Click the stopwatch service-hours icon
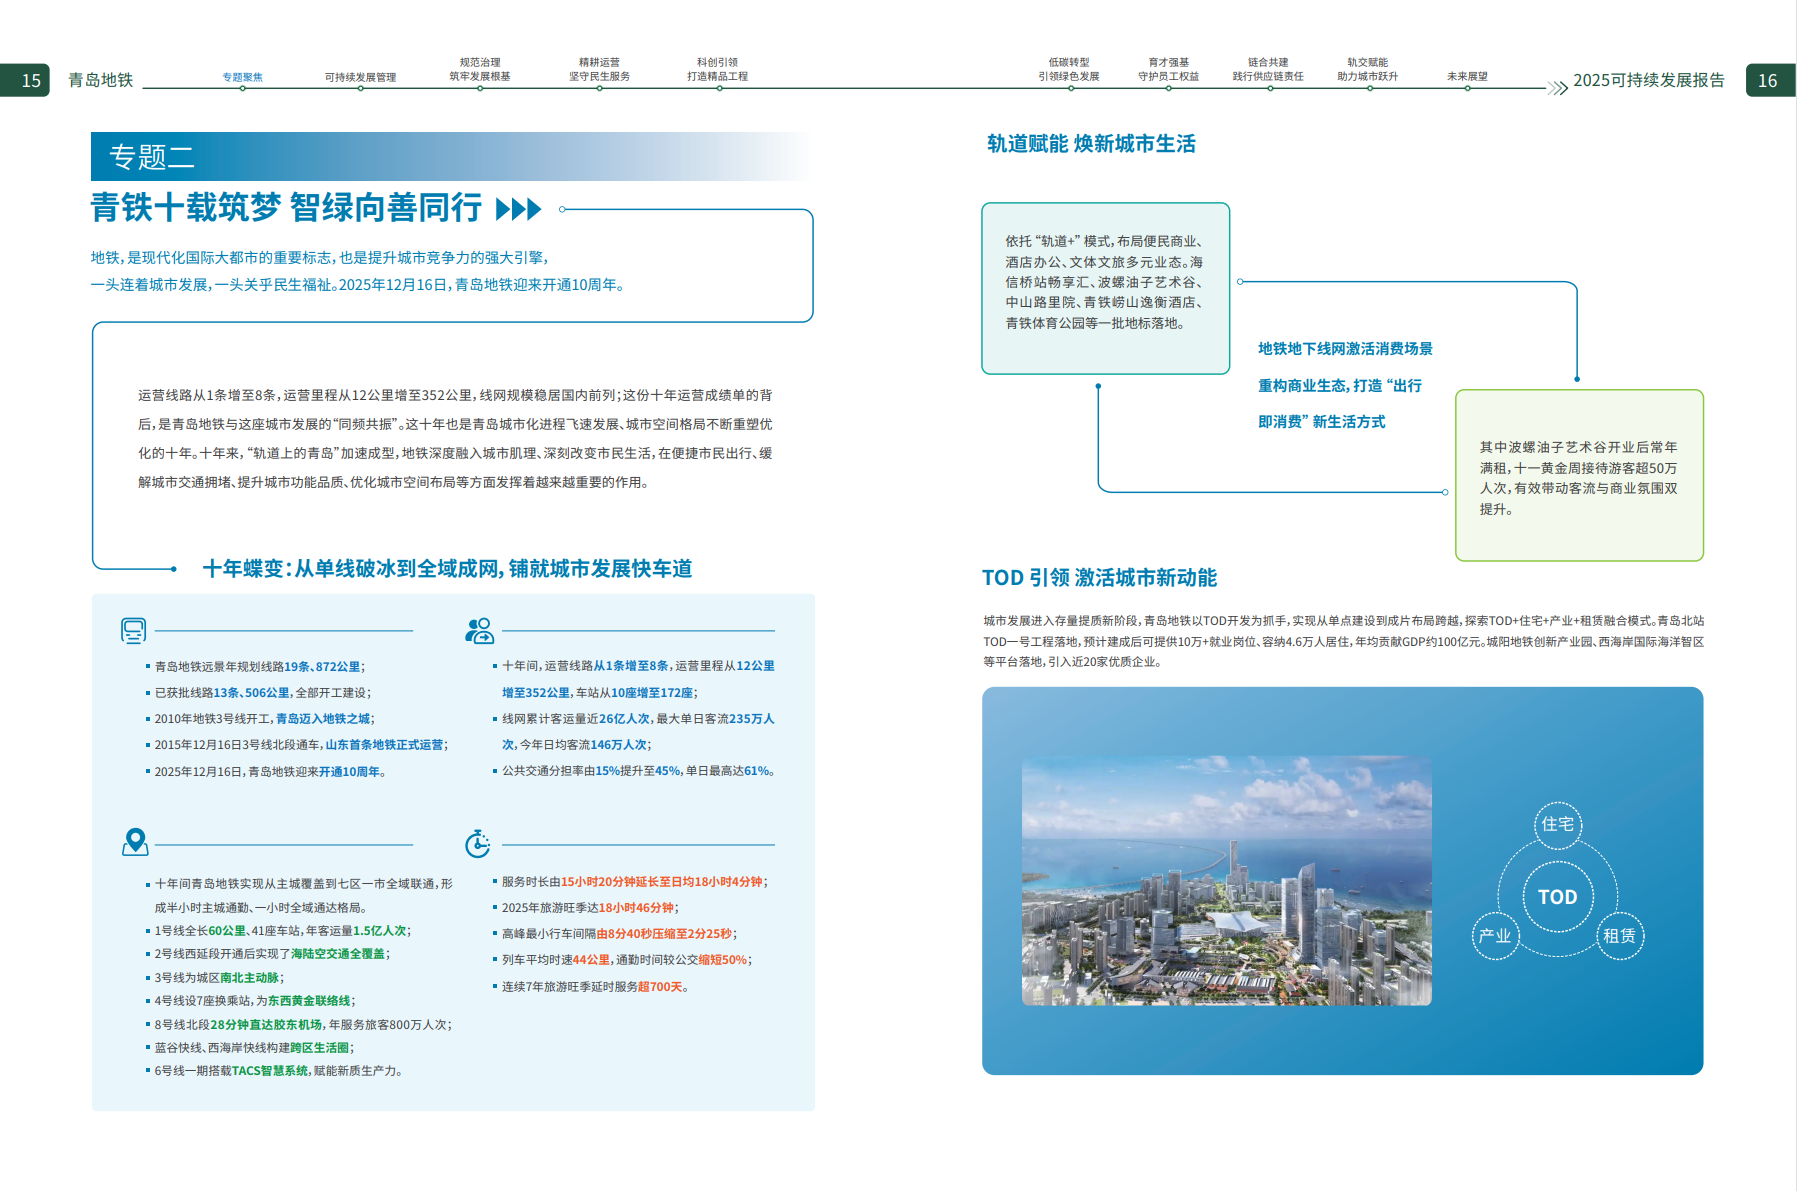 478,843
